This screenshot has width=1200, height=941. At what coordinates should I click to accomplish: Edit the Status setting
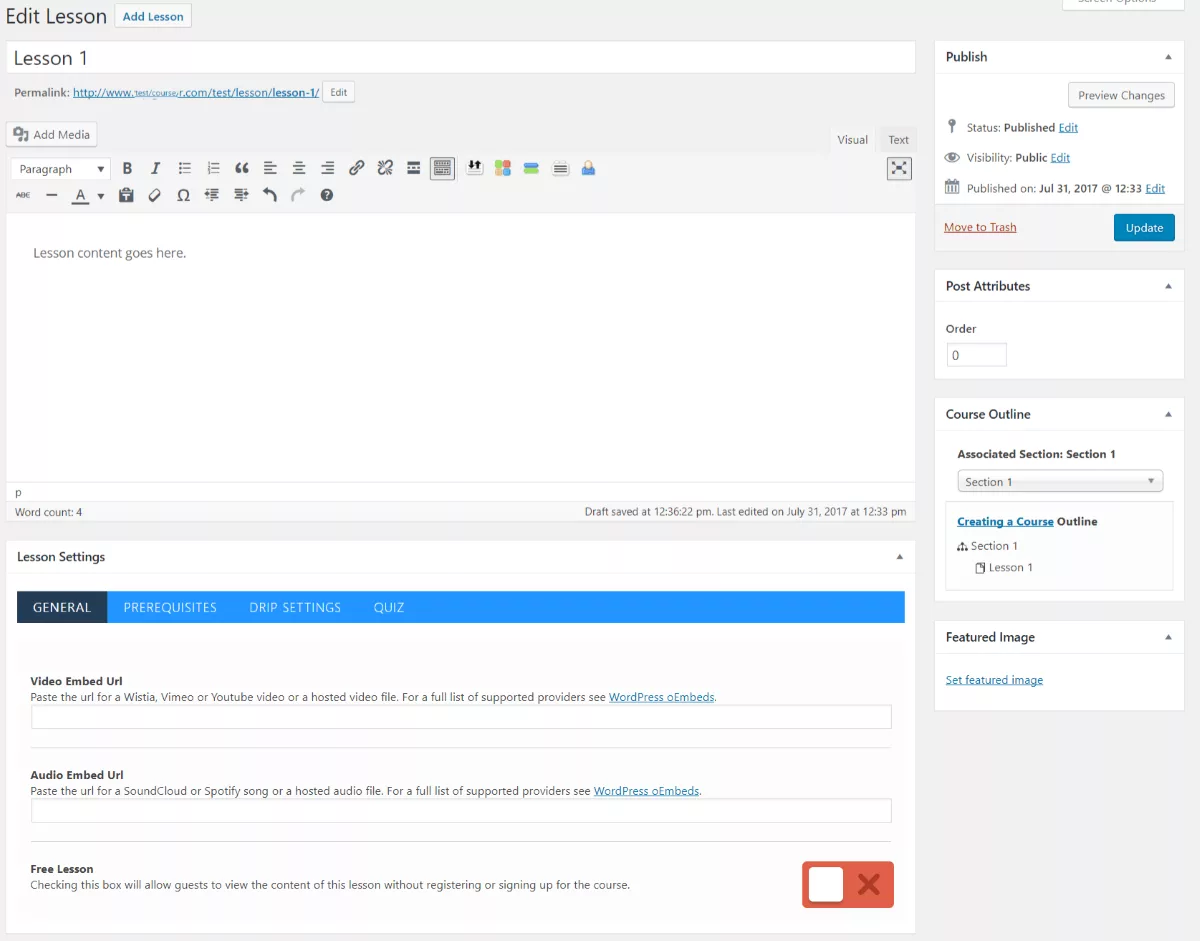pos(1068,127)
